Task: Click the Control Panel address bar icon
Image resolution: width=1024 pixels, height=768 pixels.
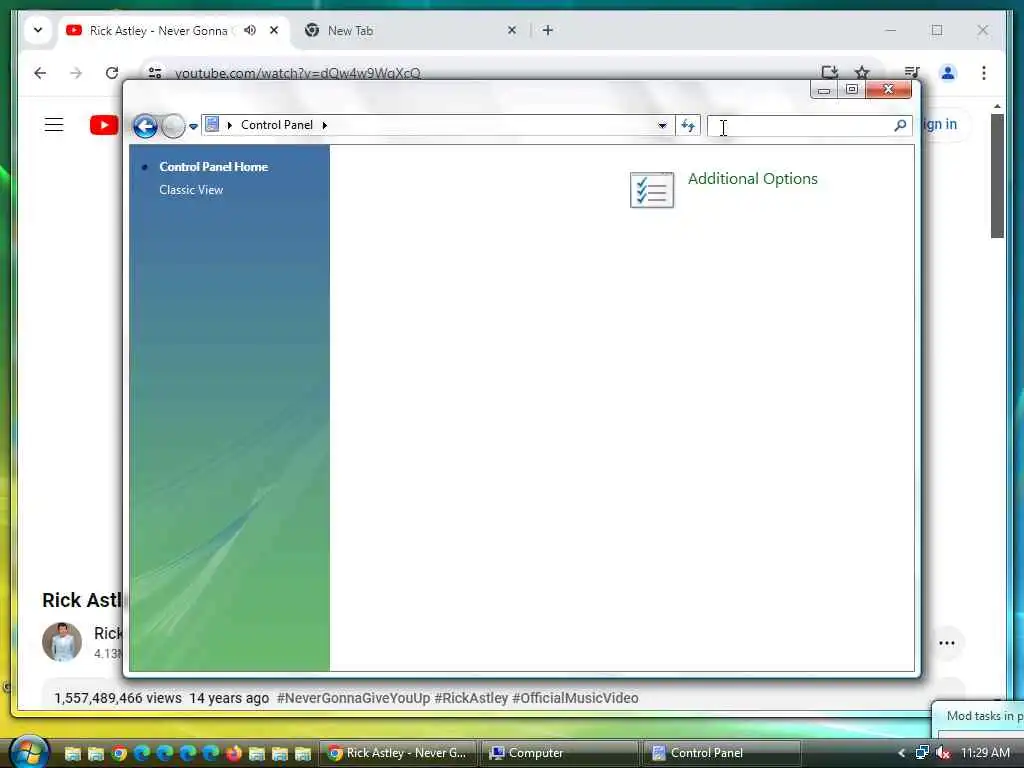Action: (212, 124)
